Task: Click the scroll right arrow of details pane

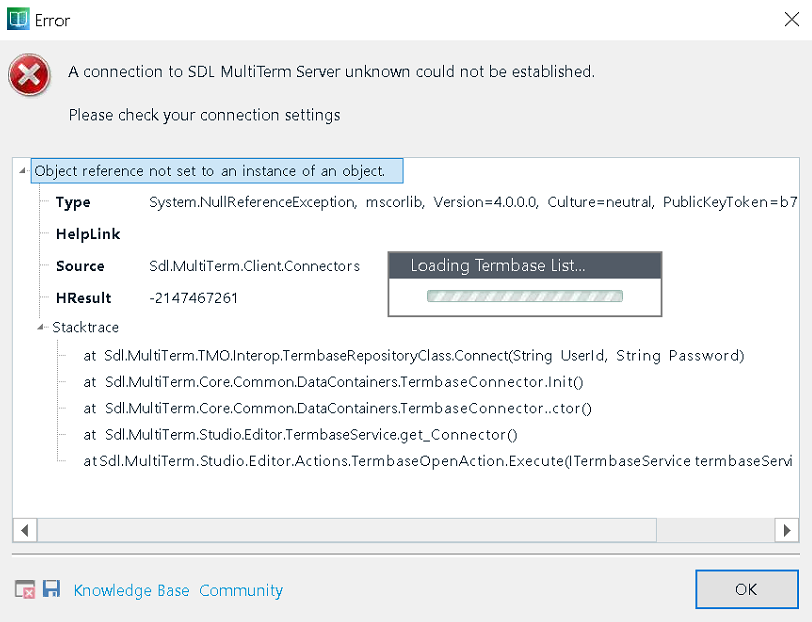Action: [787, 530]
